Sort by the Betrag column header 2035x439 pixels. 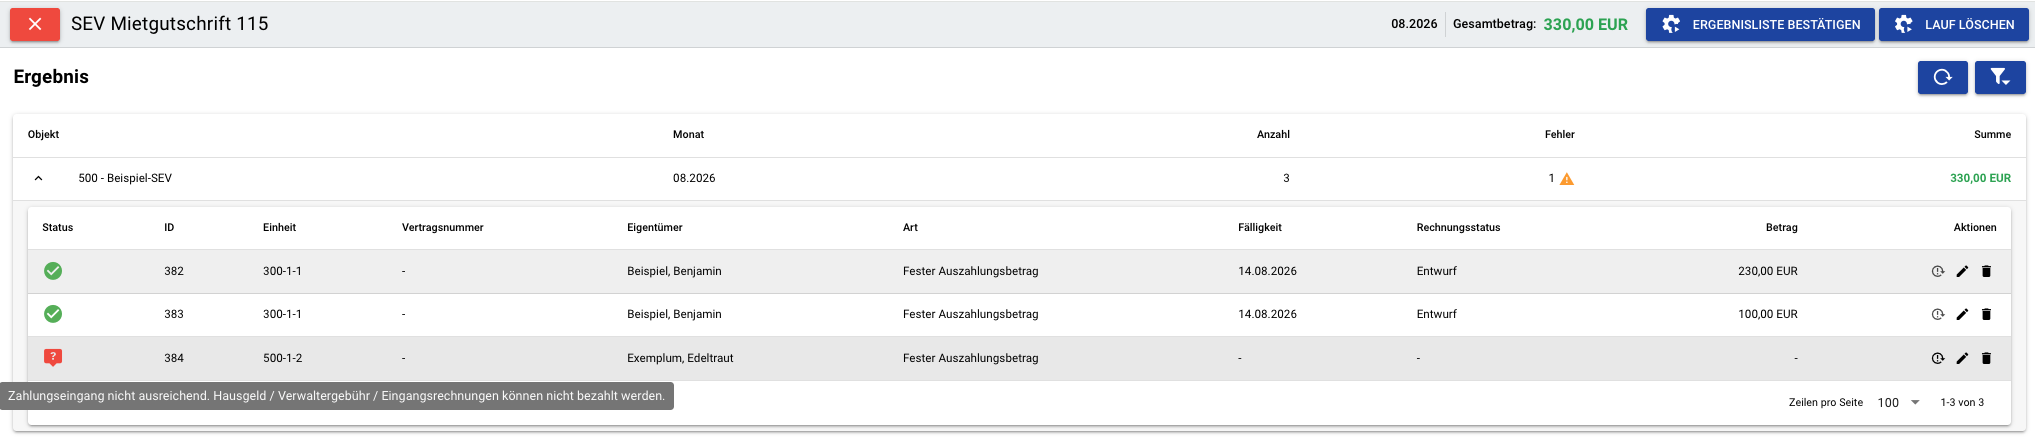click(x=1781, y=227)
